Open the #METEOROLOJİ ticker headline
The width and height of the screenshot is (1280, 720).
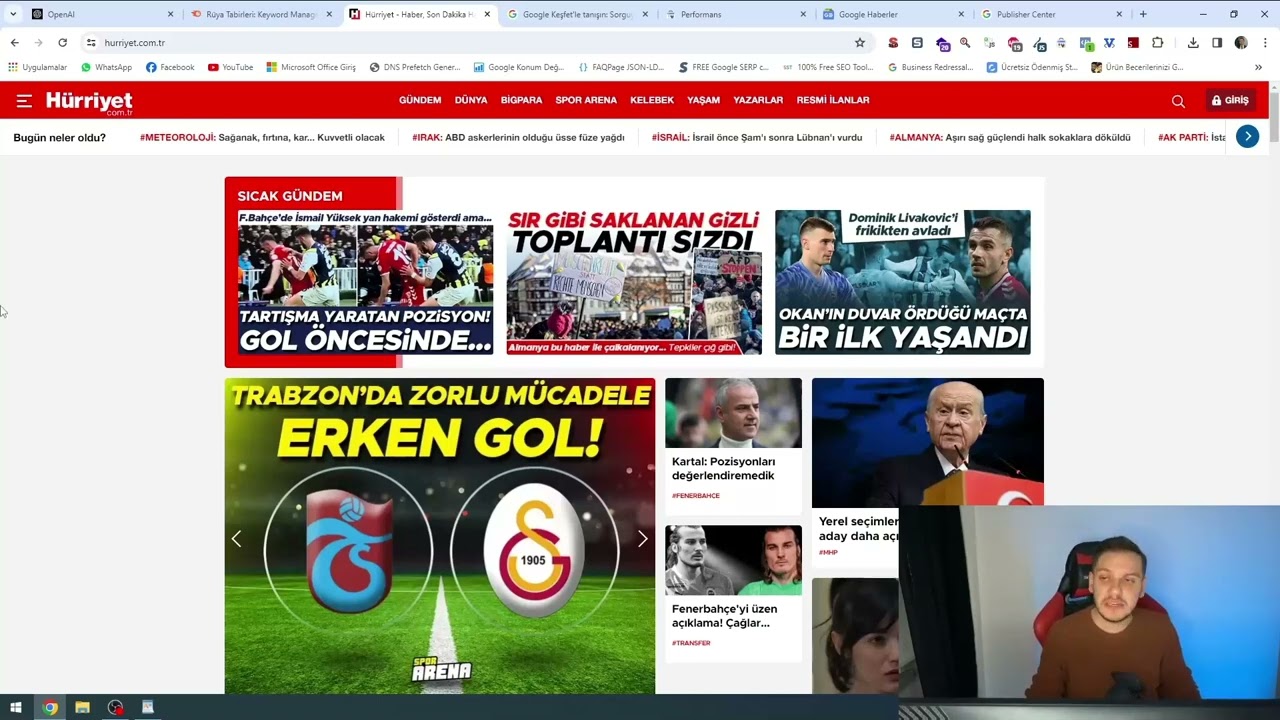[262, 137]
